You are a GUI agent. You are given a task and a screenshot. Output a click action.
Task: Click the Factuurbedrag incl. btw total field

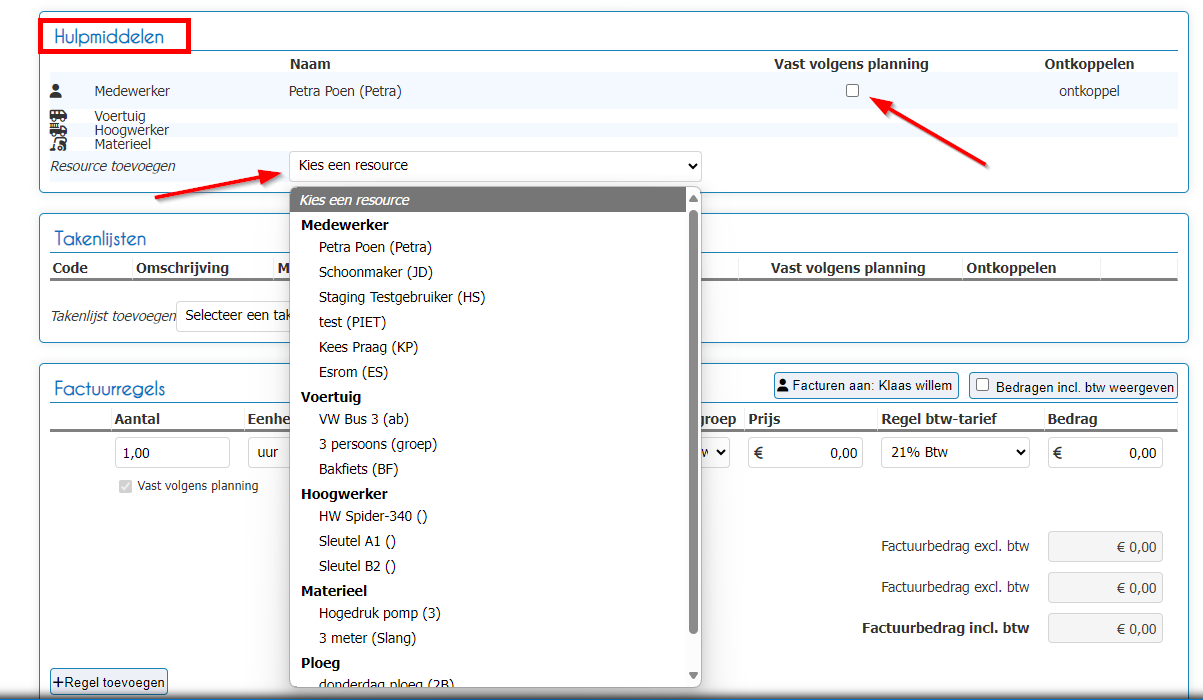pos(1105,629)
